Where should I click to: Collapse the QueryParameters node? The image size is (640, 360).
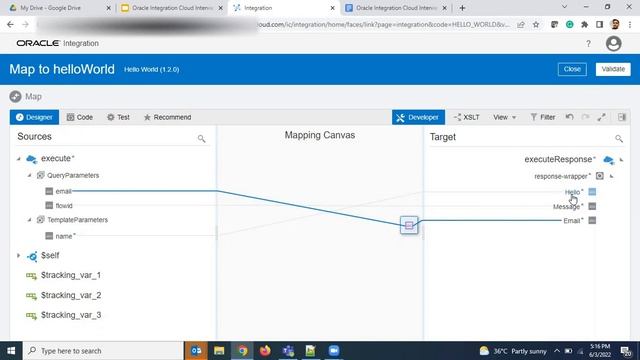coord(29,175)
